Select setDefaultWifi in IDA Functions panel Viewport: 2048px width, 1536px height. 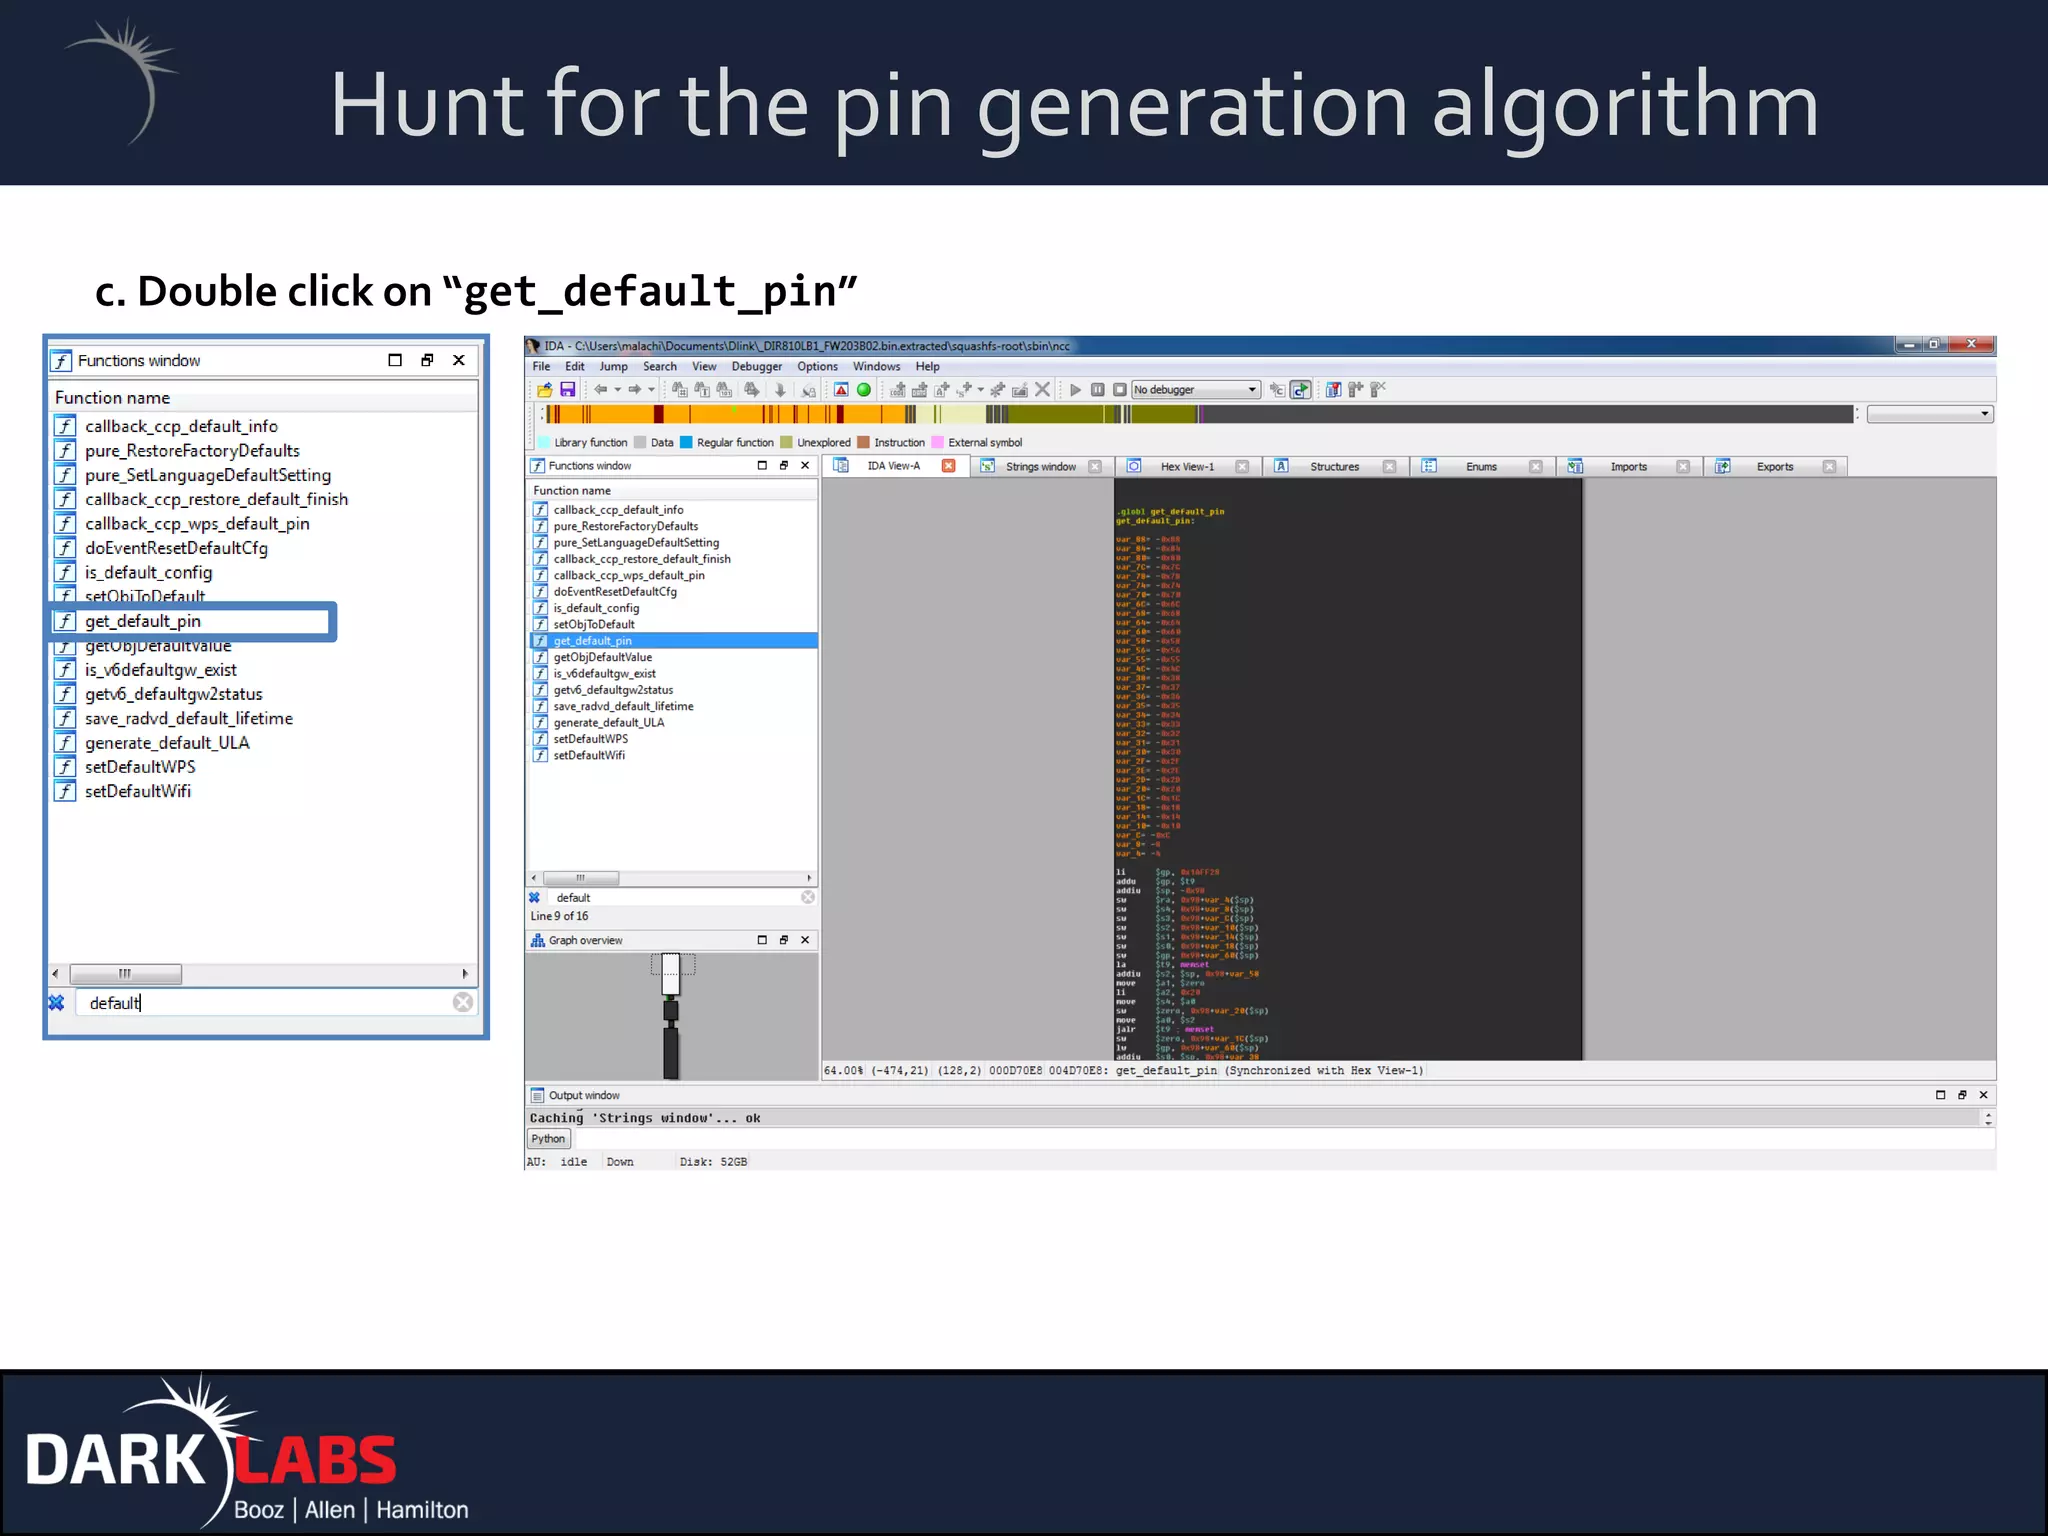[589, 756]
